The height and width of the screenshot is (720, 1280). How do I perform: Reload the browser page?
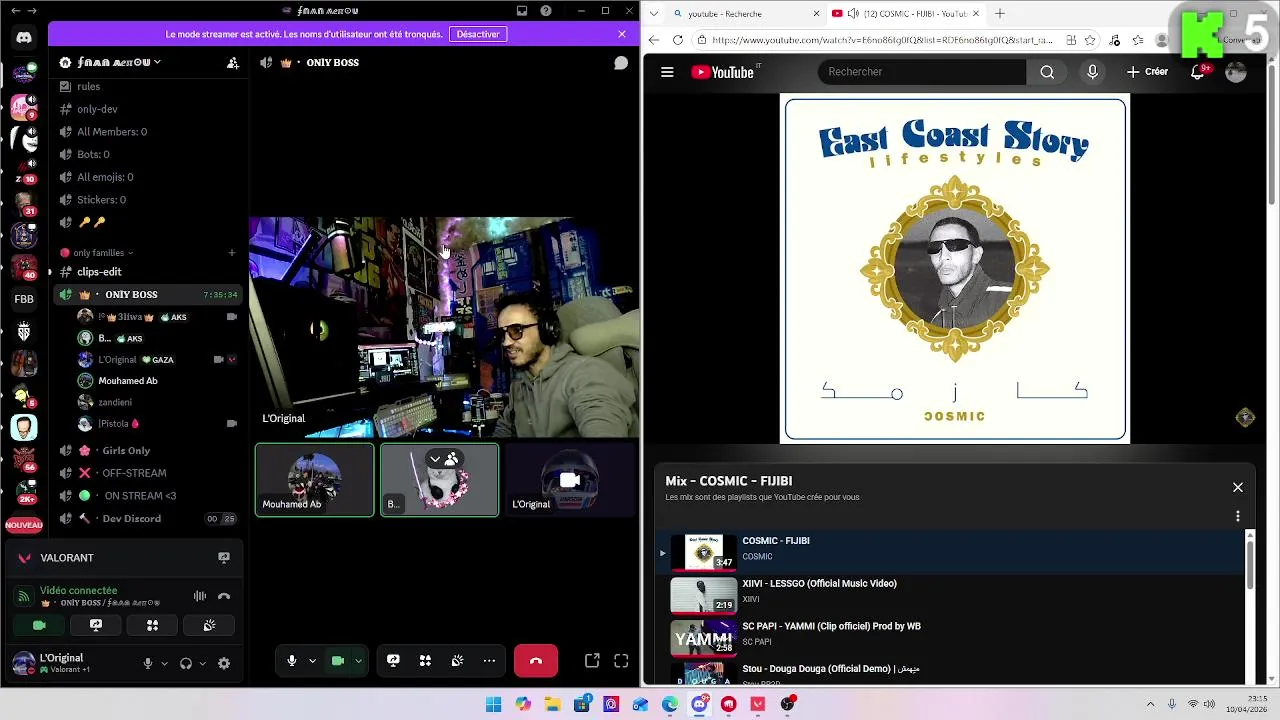(678, 40)
